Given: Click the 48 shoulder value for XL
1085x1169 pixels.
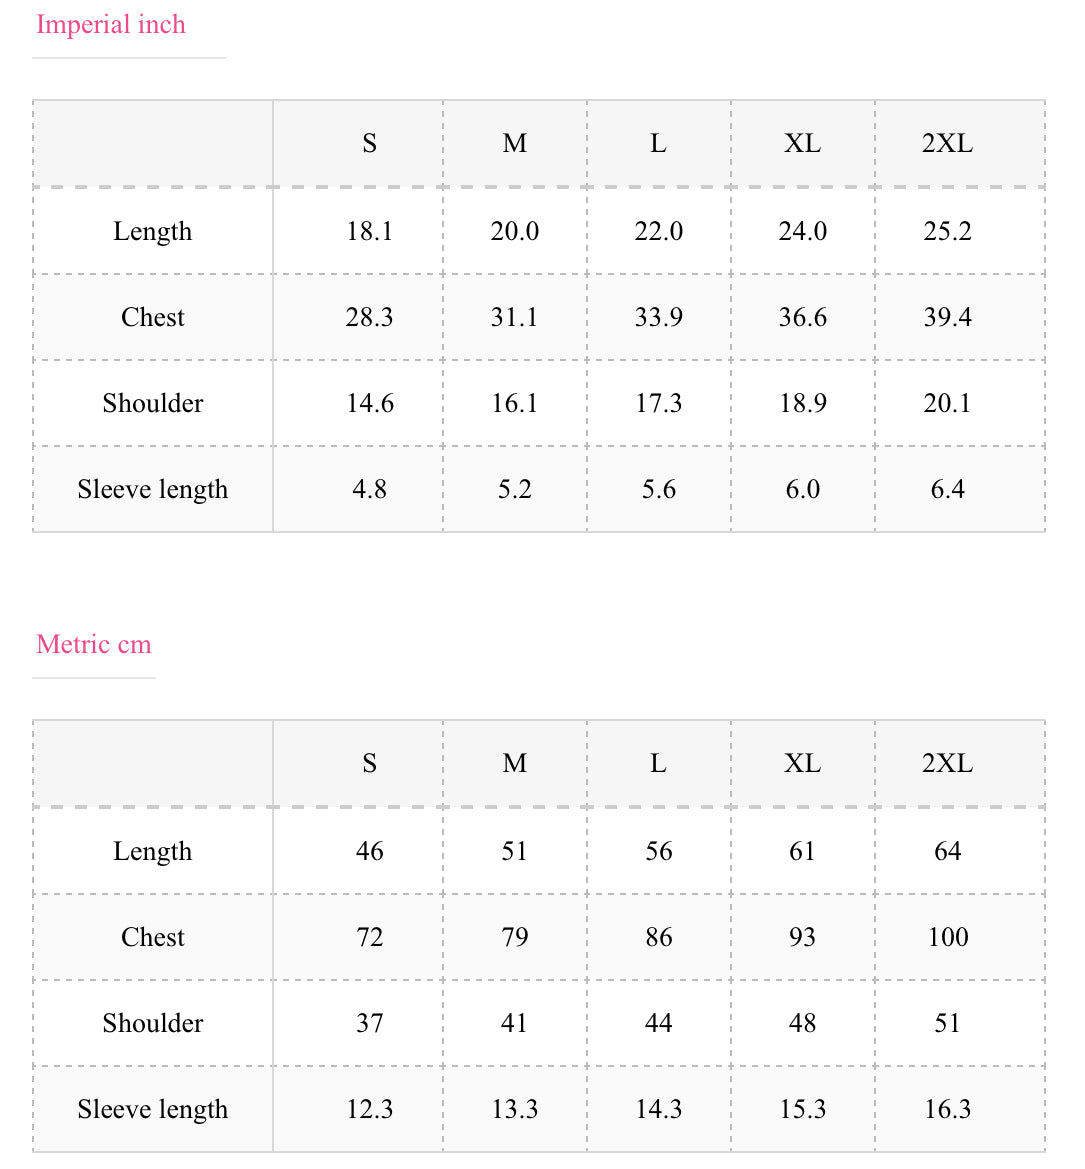Looking at the screenshot, I should [802, 1024].
